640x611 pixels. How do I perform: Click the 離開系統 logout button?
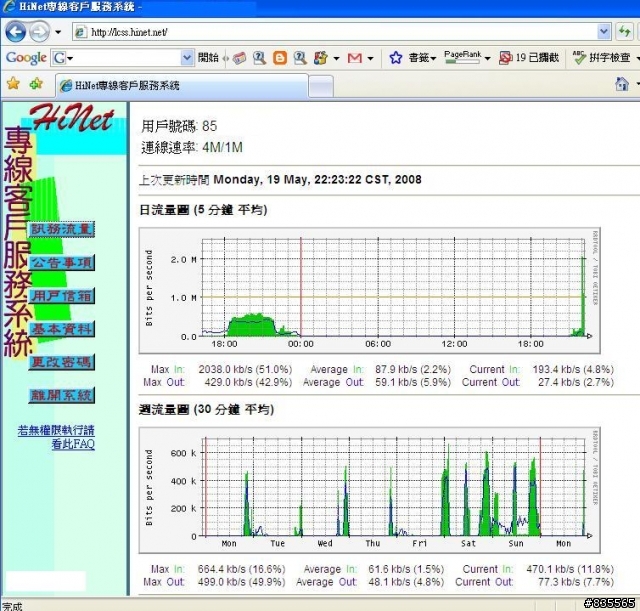62,395
